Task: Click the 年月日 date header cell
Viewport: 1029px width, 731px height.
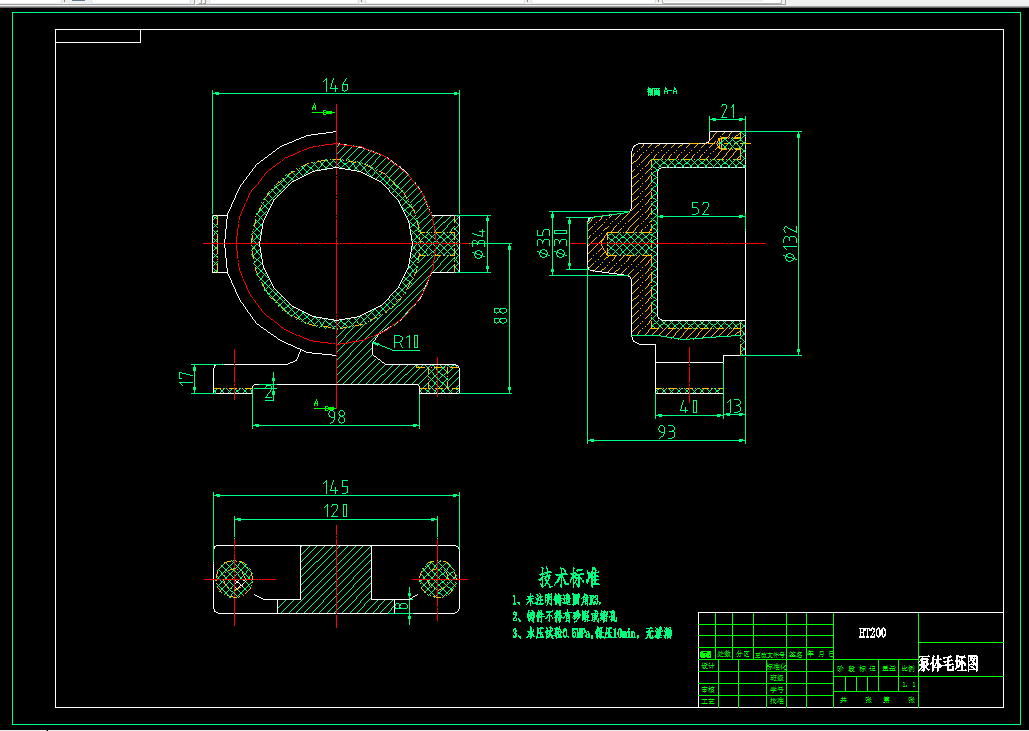Action: pyautogui.click(x=820, y=654)
